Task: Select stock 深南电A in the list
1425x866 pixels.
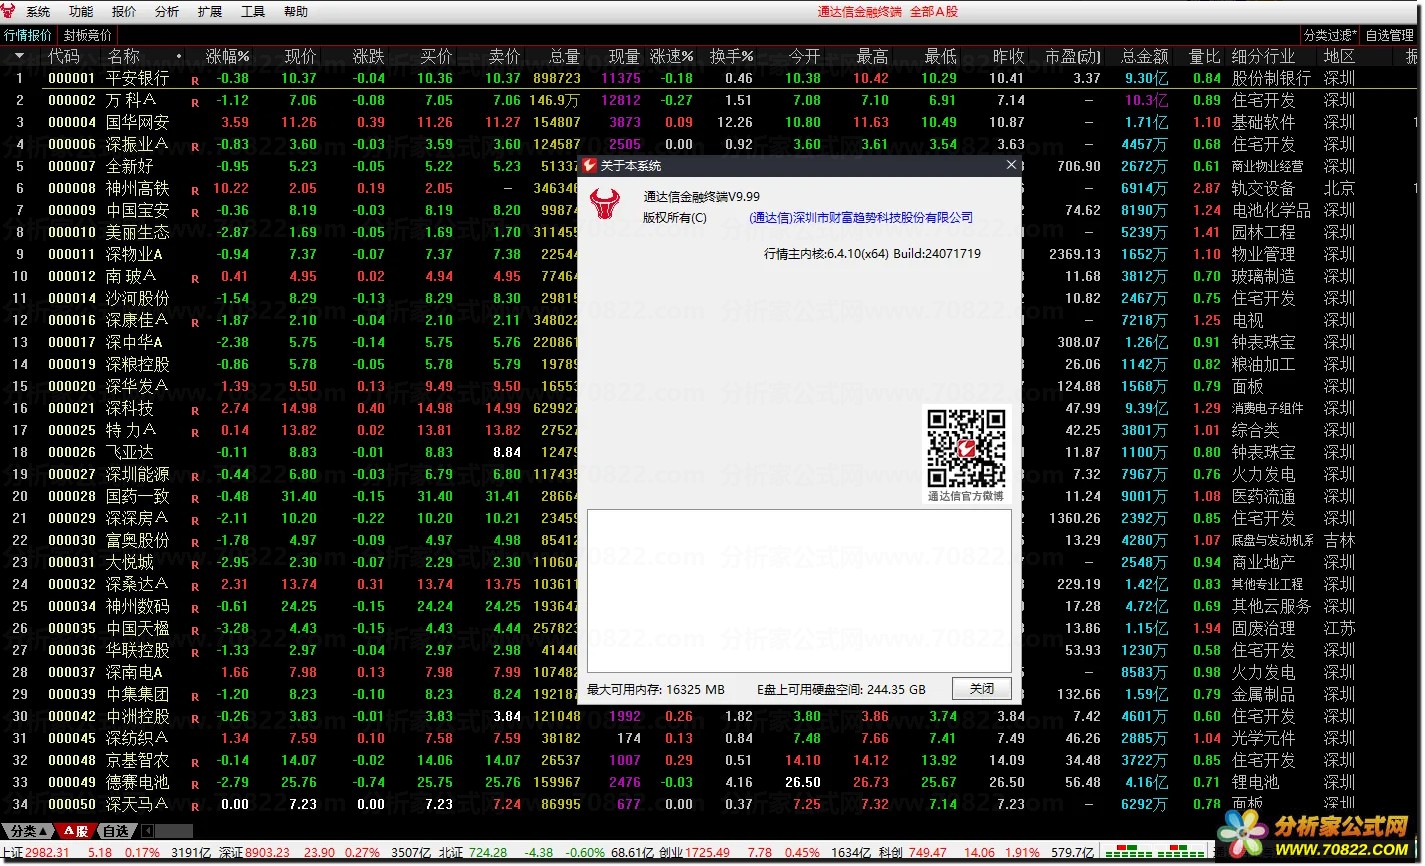Action: [135, 672]
